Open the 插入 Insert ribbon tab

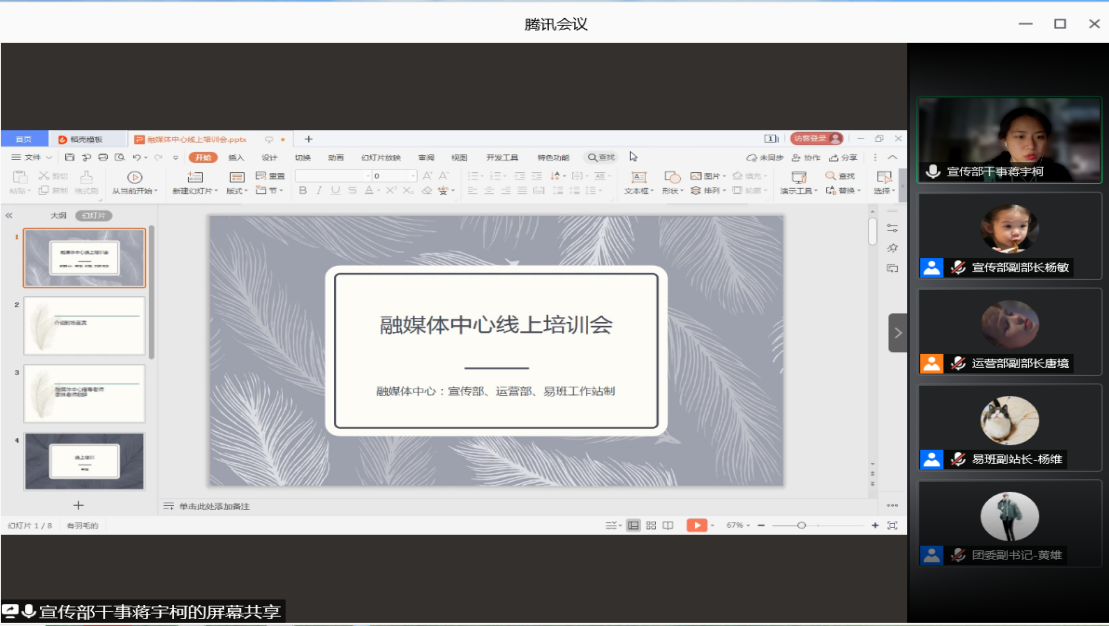(x=236, y=157)
